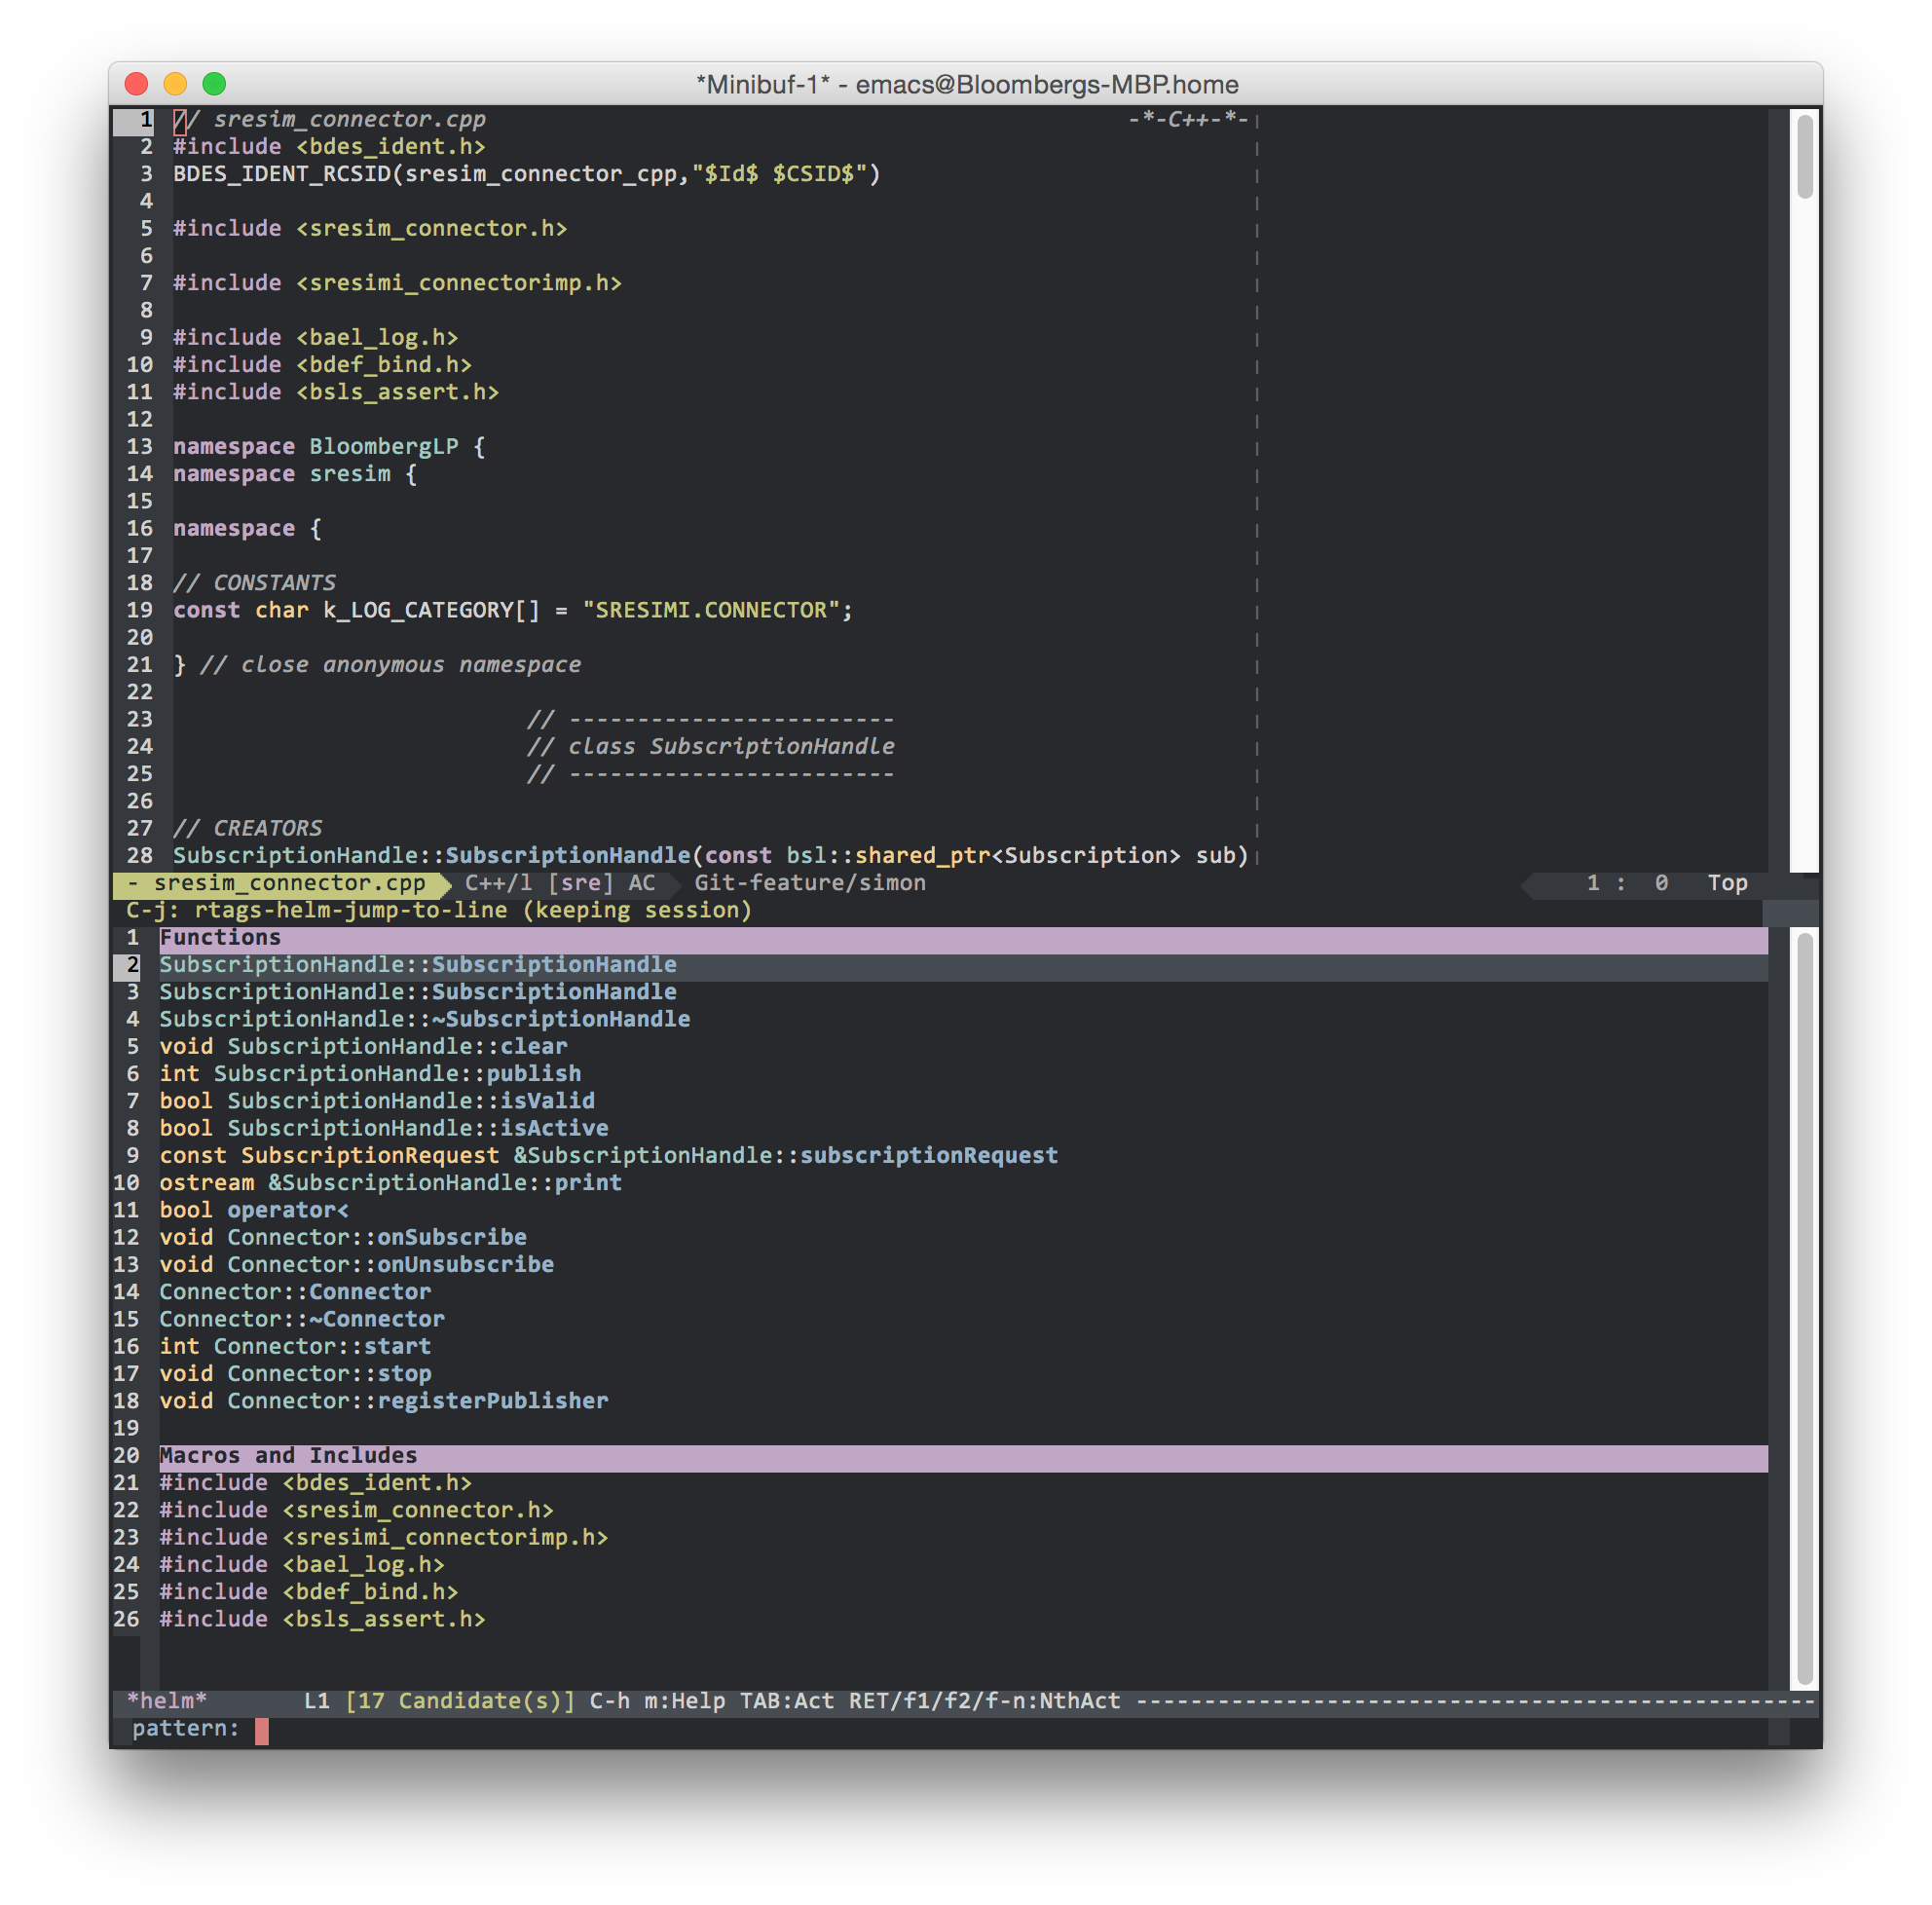Click the [17 Candidate(s)] helm status text

click(460, 1701)
